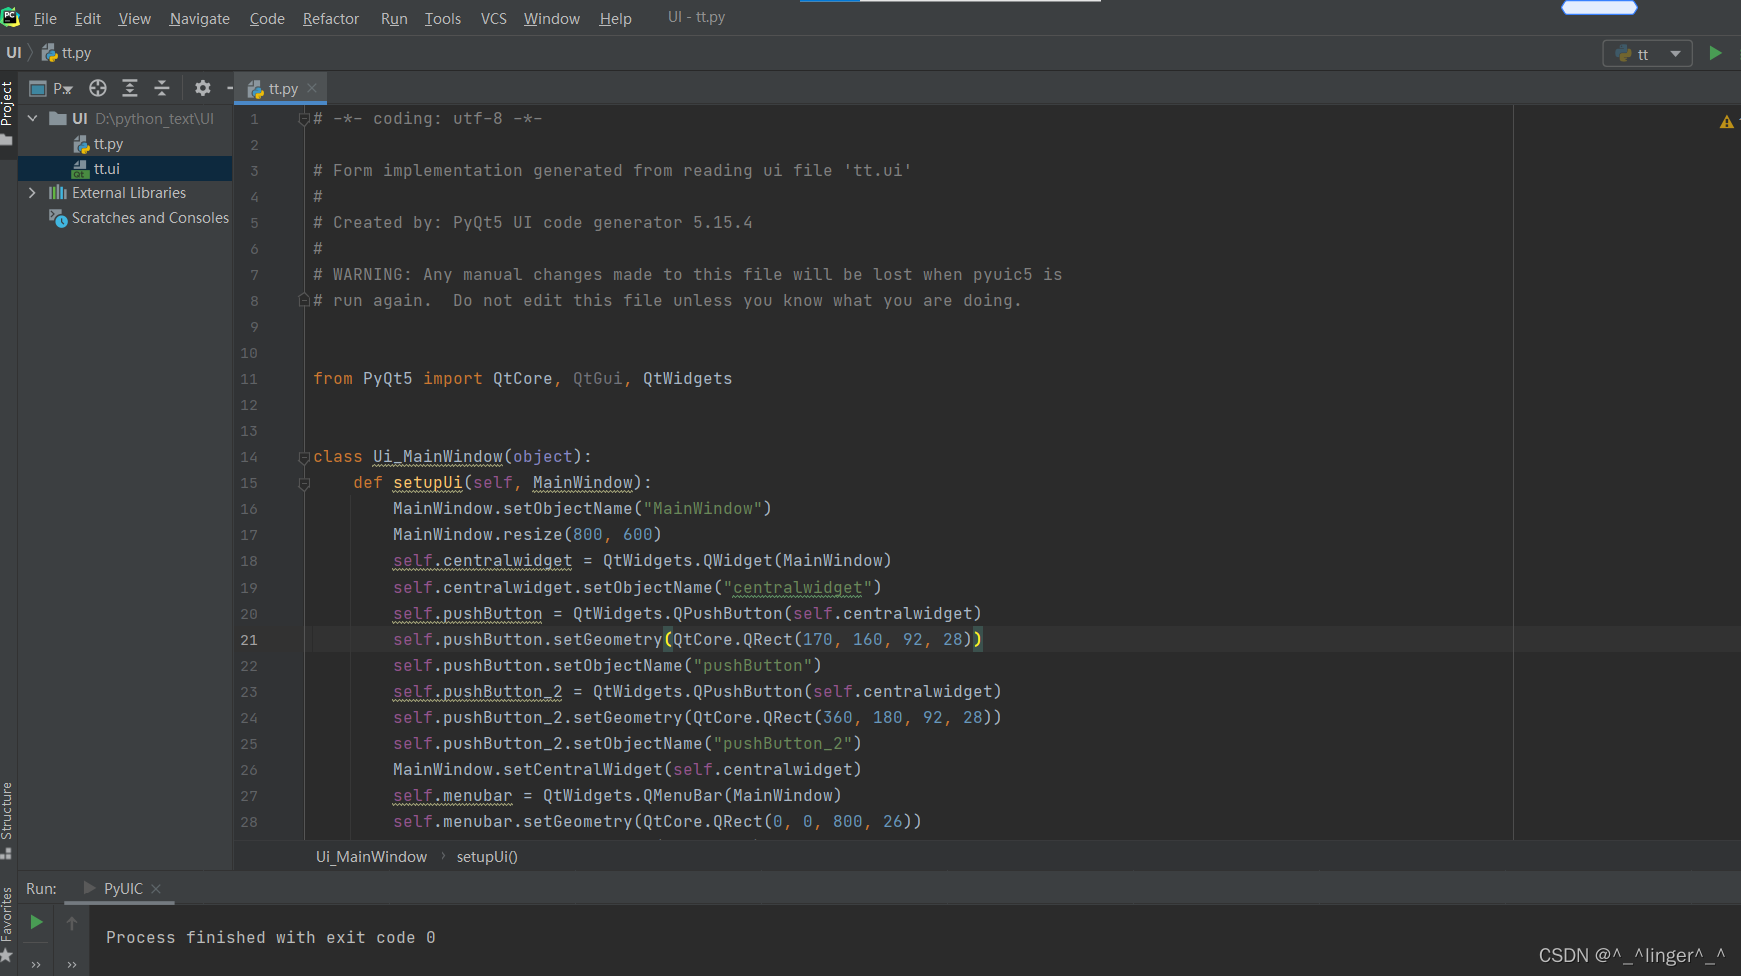Open the Edit menu

click(x=88, y=18)
